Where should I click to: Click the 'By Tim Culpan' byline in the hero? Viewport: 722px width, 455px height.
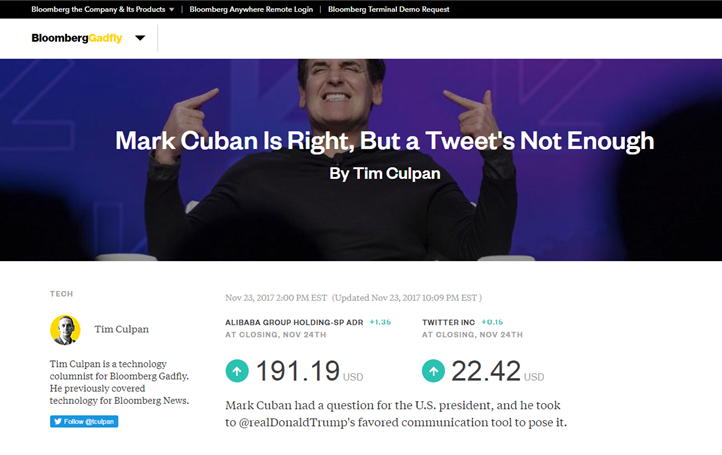click(x=385, y=173)
